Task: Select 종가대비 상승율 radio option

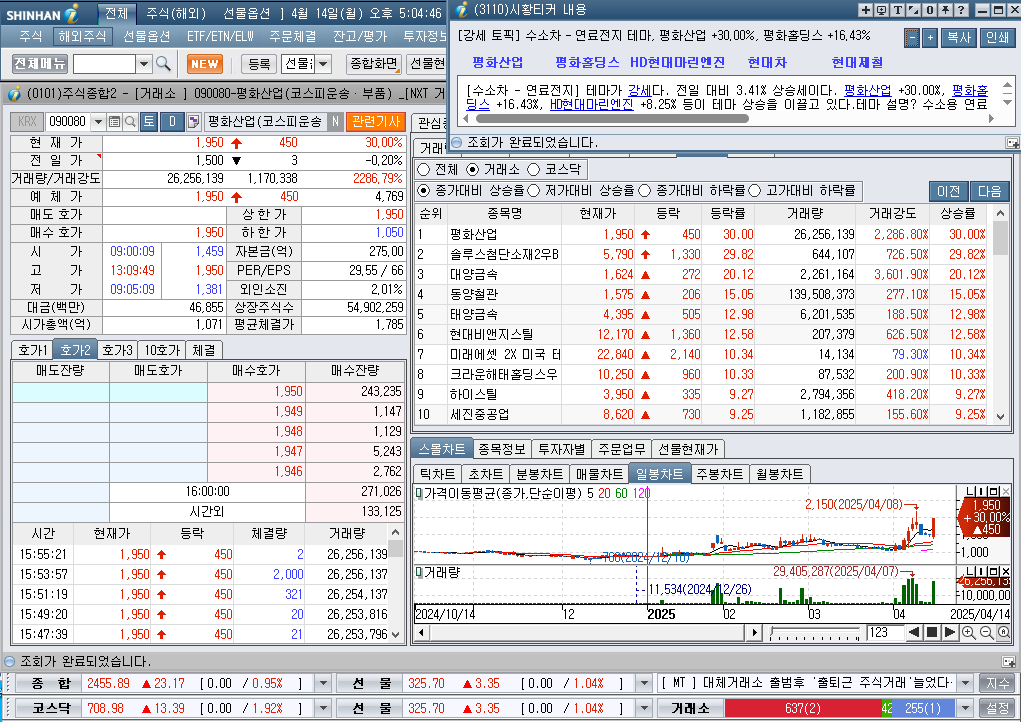Action: [x=424, y=191]
